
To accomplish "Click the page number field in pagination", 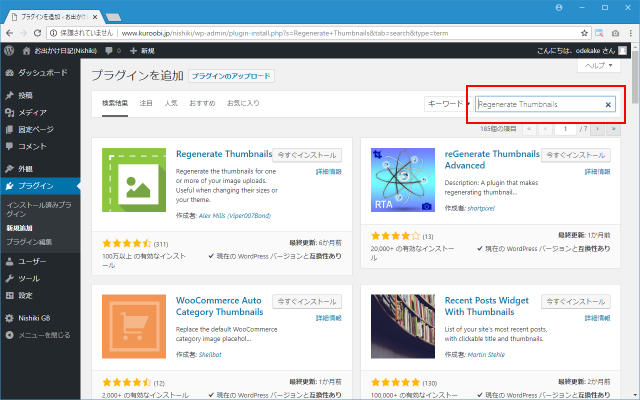I will pyautogui.click(x=565, y=129).
